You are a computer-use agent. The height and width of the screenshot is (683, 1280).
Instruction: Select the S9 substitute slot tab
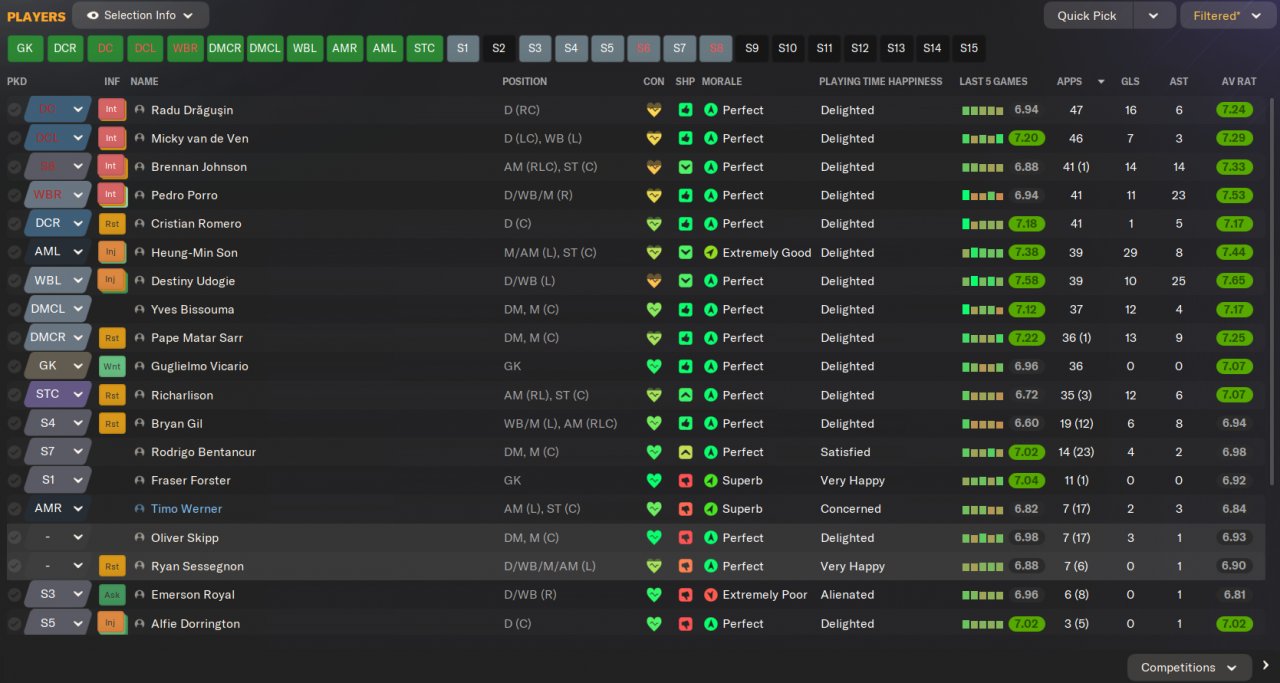click(x=752, y=48)
